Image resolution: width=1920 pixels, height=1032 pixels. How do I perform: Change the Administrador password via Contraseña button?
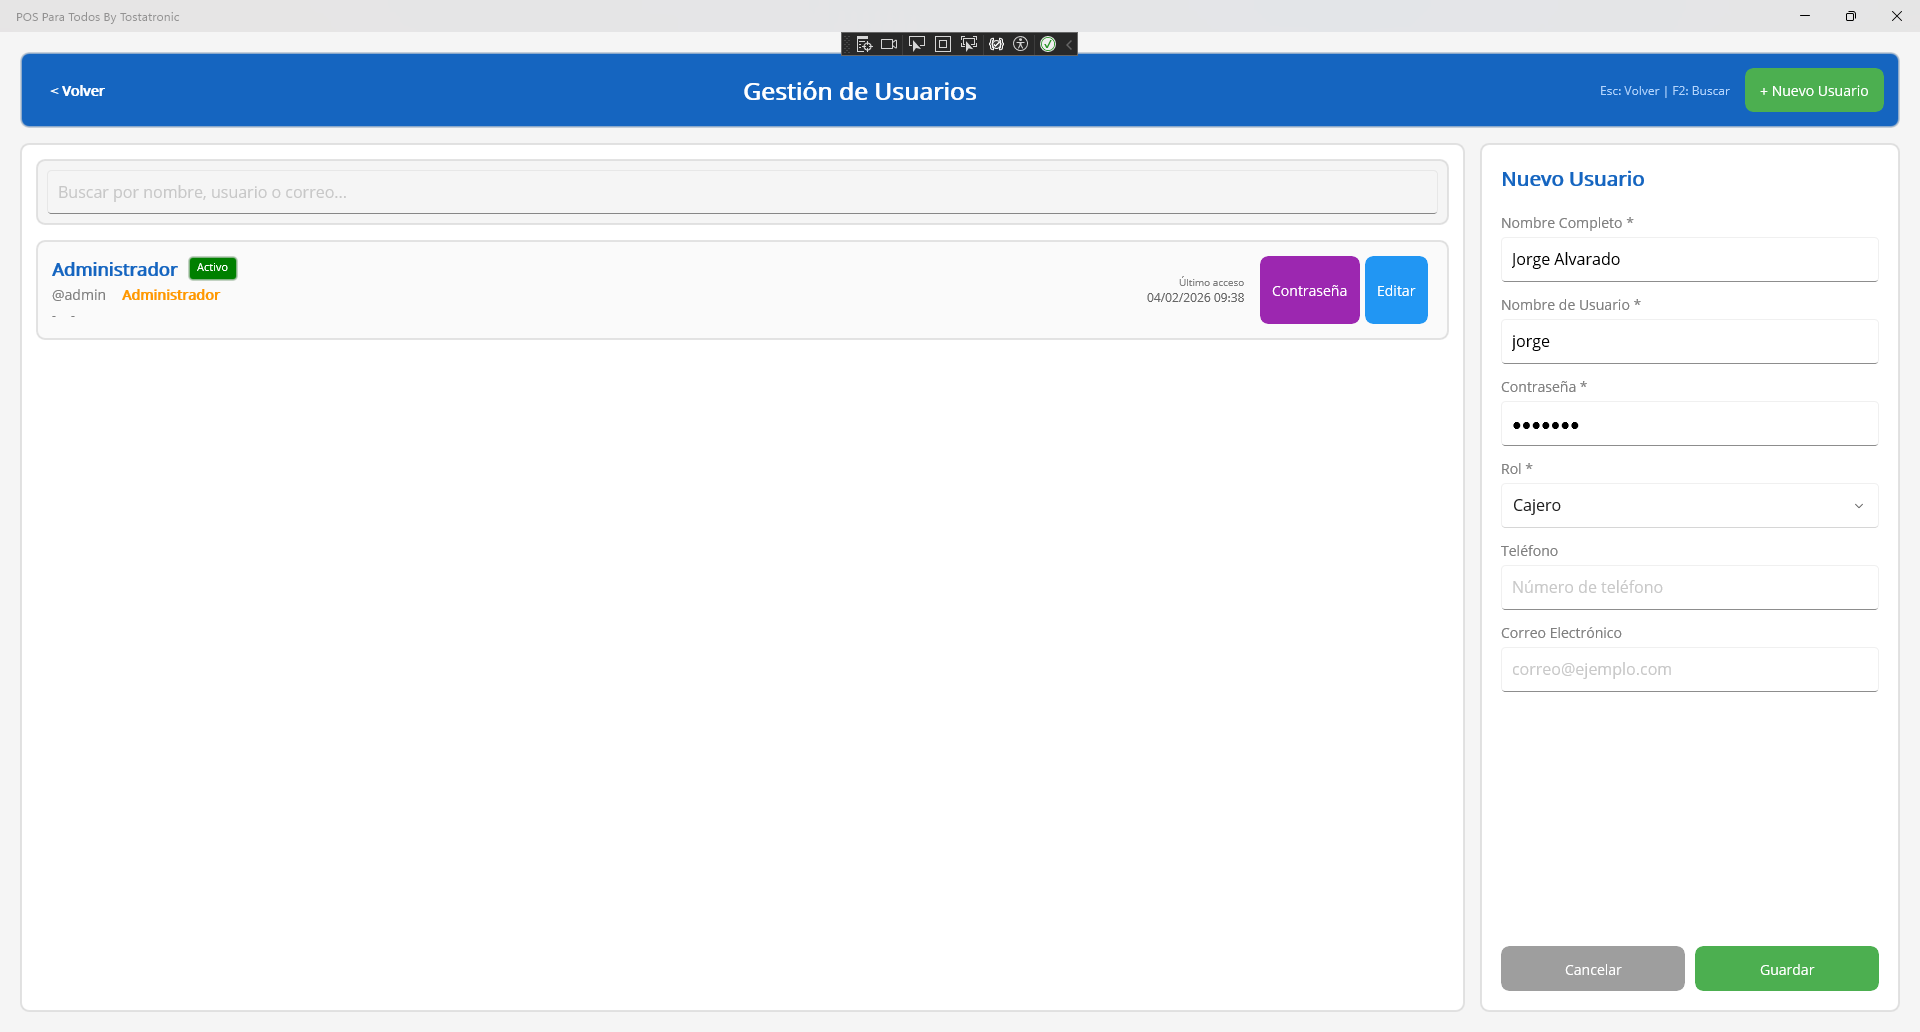pyautogui.click(x=1309, y=290)
